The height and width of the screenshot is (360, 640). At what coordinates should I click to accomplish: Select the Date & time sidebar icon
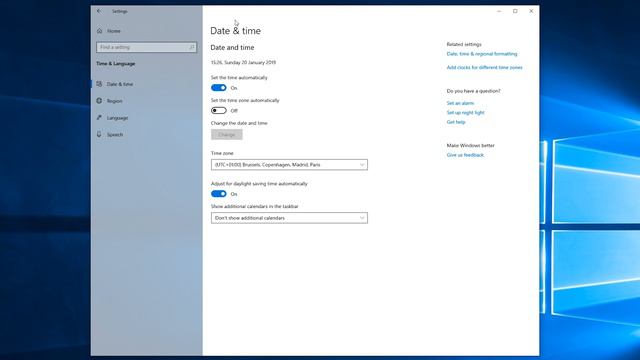99,84
